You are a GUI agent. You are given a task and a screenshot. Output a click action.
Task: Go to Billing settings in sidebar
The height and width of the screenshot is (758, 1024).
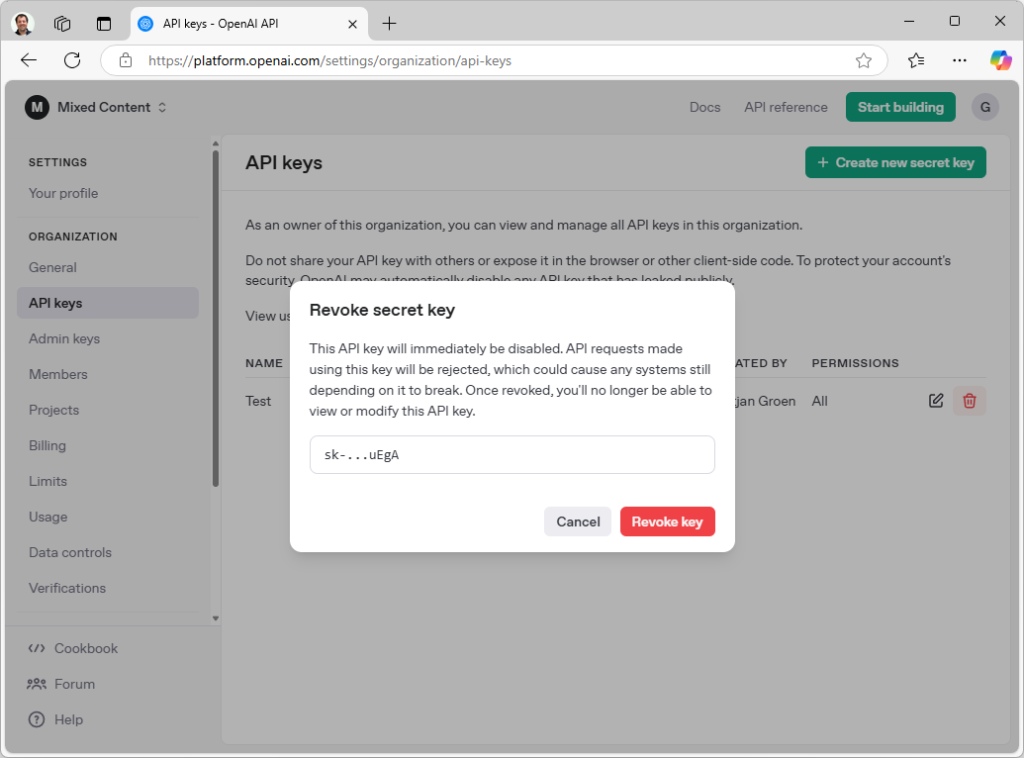[47, 445]
